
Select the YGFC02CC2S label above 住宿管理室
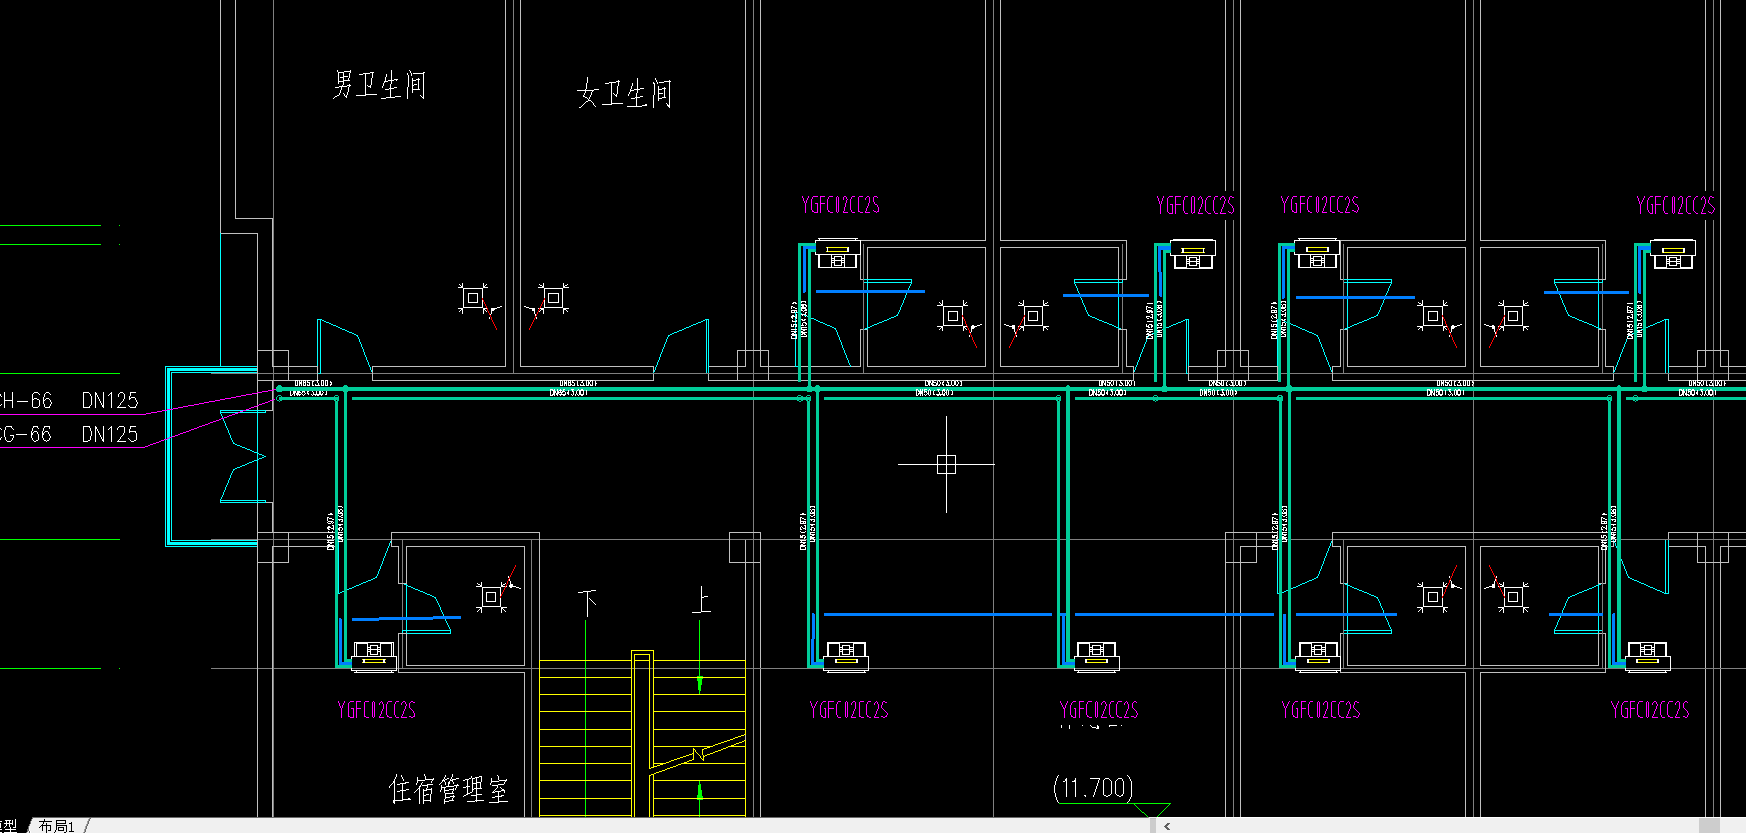[377, 710]
